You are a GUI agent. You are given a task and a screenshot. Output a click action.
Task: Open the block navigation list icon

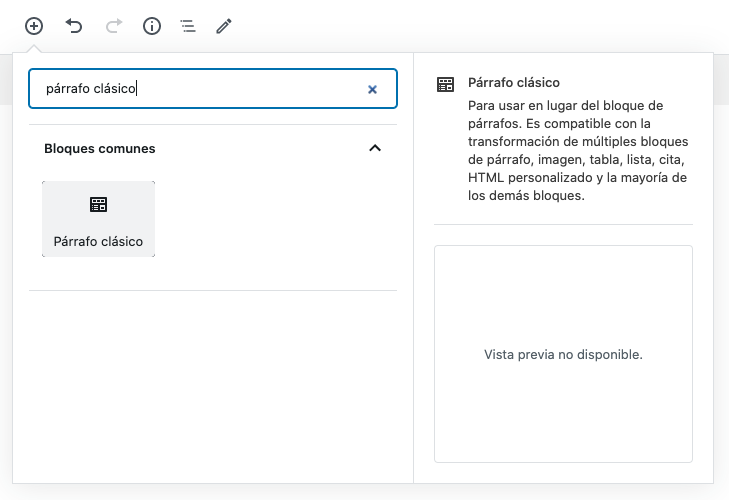pyautogui.click(x=188, y=26)
